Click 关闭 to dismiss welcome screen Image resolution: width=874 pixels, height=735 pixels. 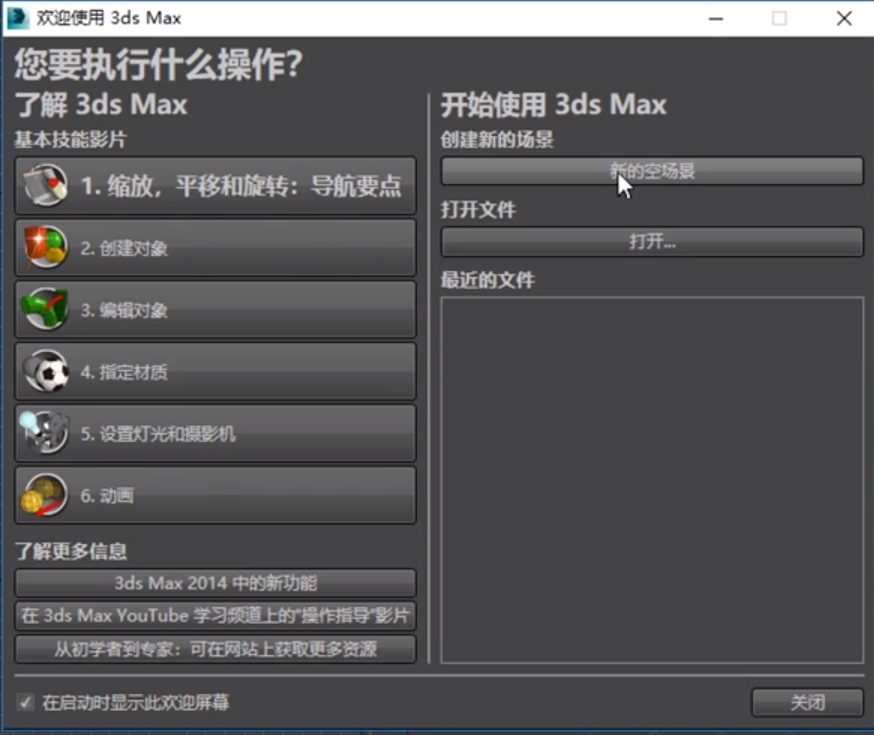click(x=806, y=702)
